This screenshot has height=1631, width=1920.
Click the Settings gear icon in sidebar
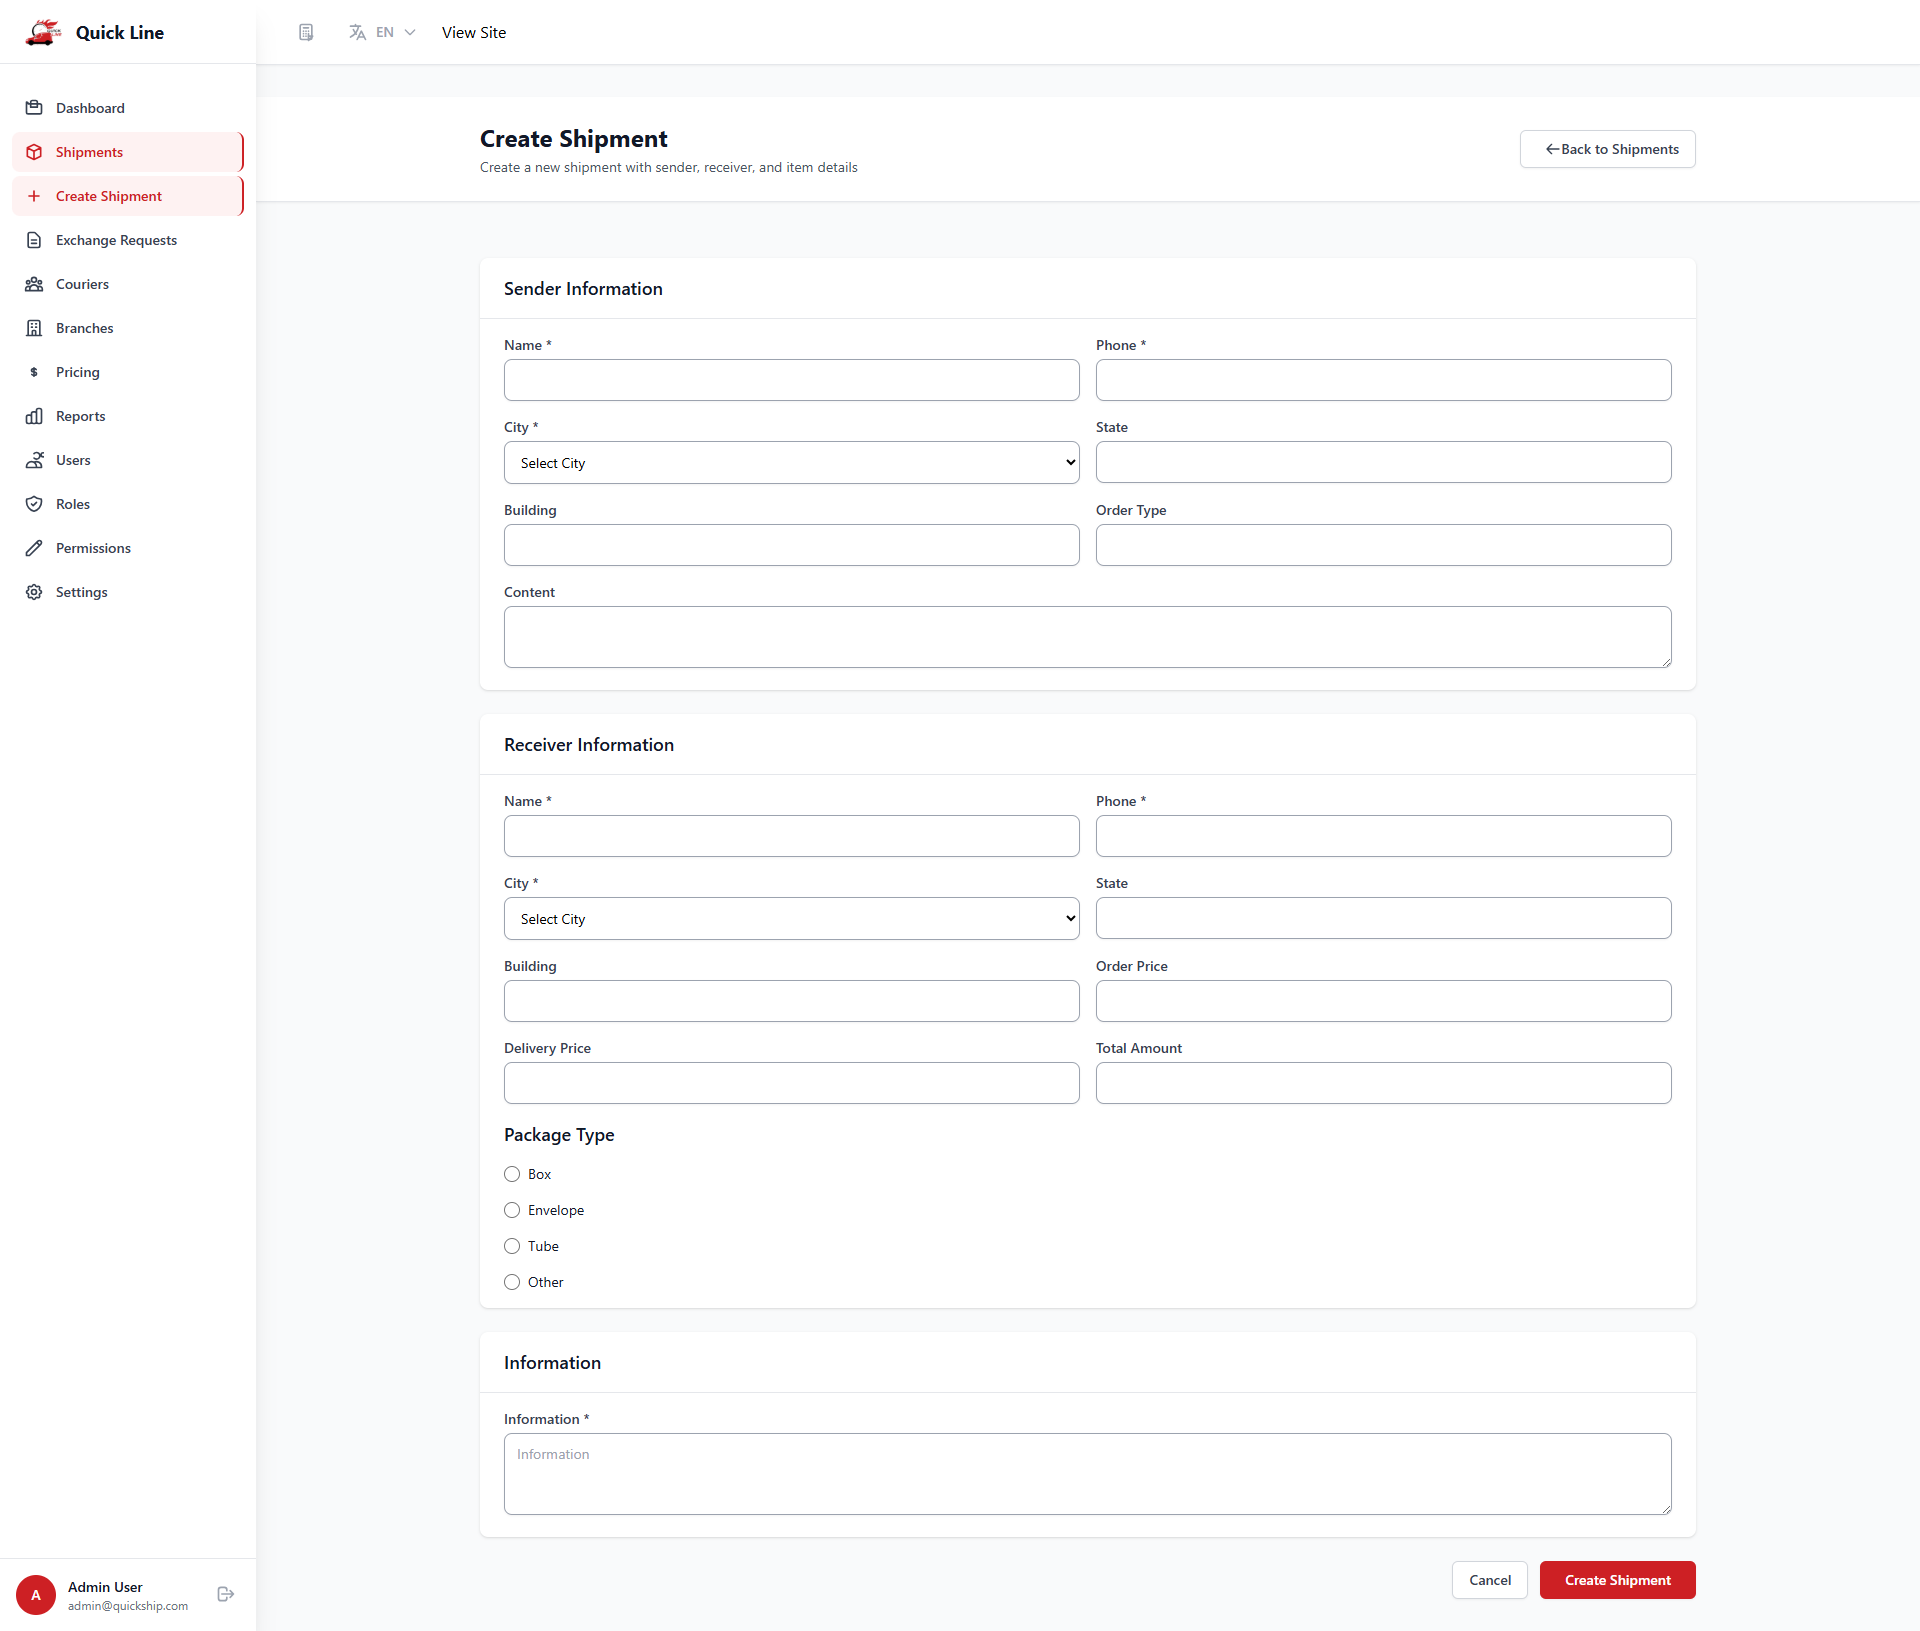point(34,592)
